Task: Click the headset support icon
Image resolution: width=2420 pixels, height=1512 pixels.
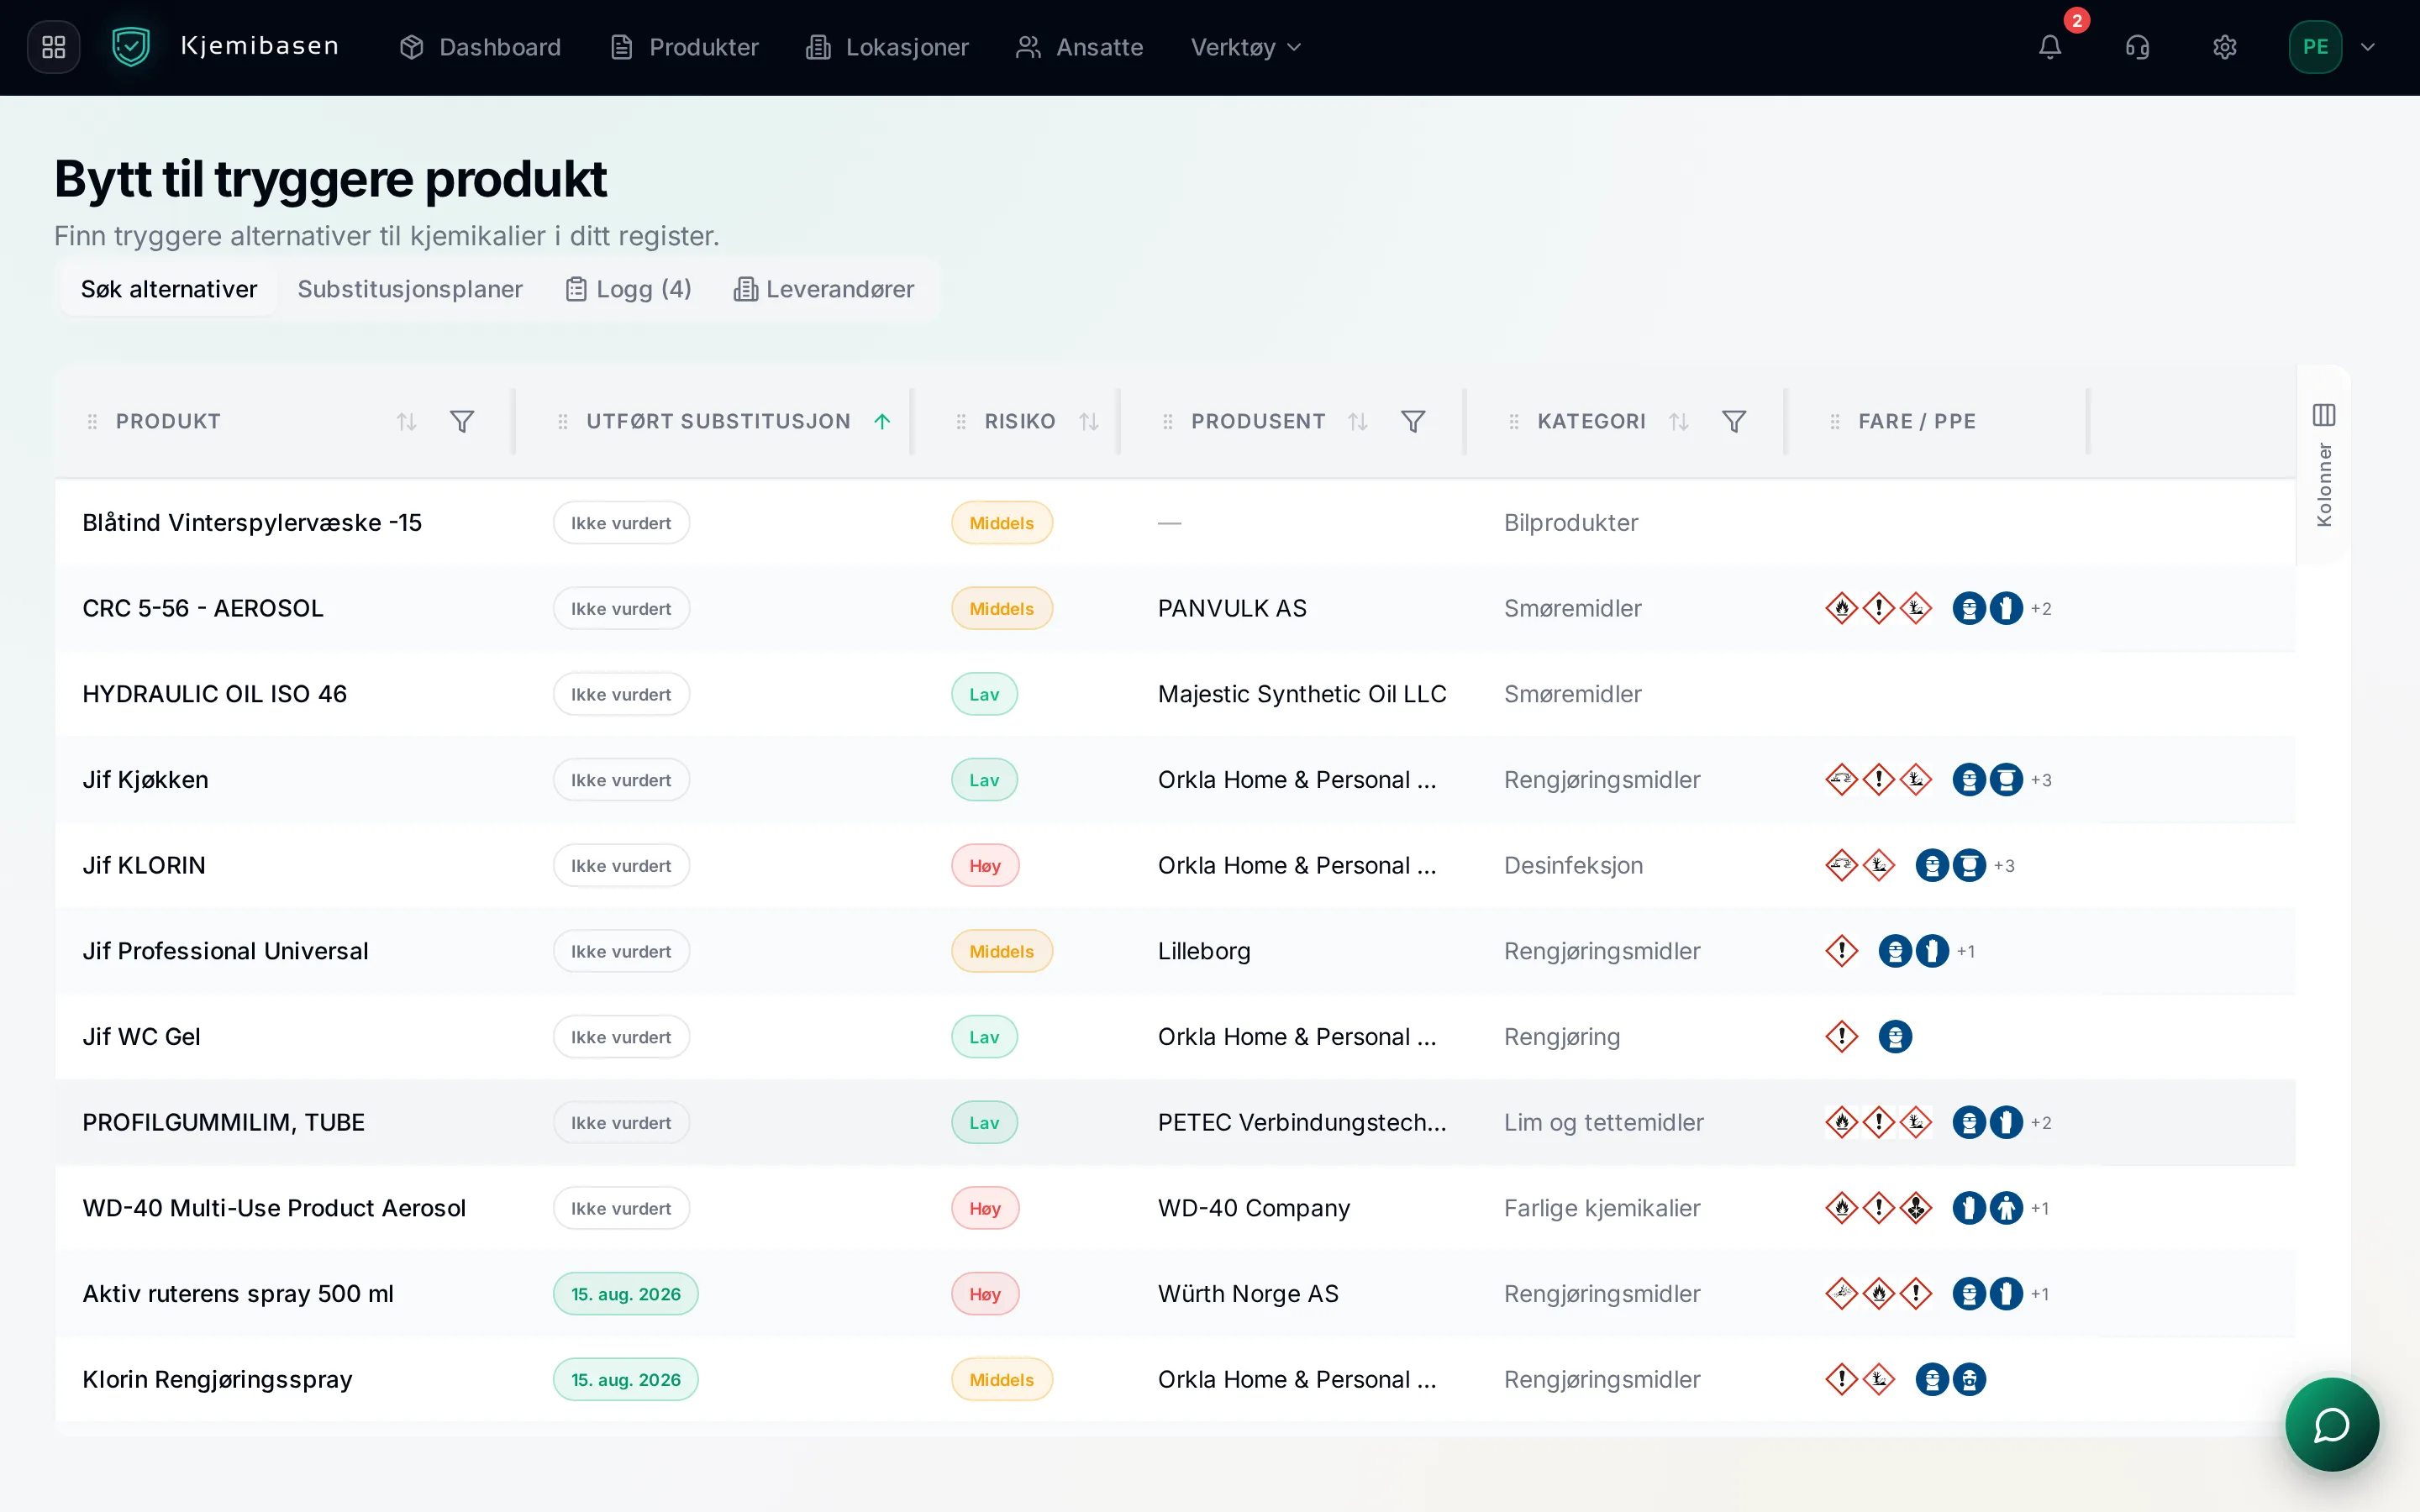Action: pos(2137,47)
